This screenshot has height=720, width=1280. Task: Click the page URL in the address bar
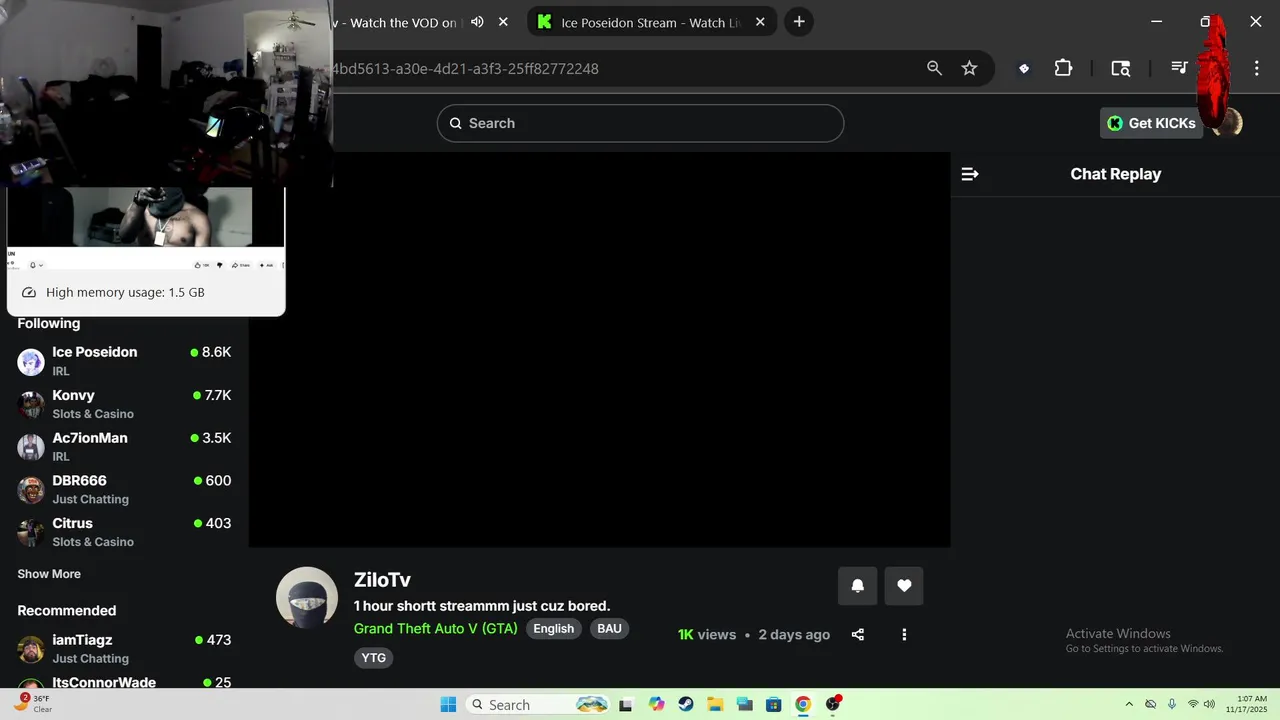(465, 69)
